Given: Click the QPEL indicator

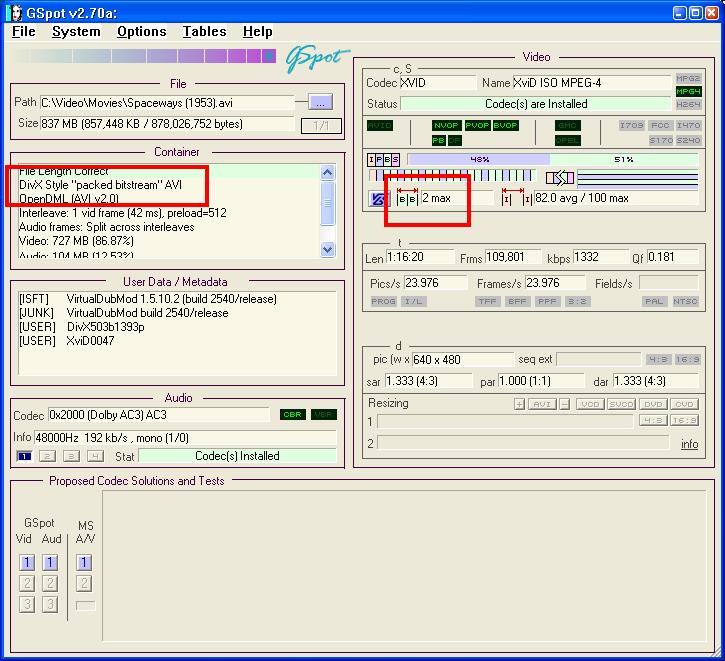Looking at the screenshot, I should tap(567, 140).
